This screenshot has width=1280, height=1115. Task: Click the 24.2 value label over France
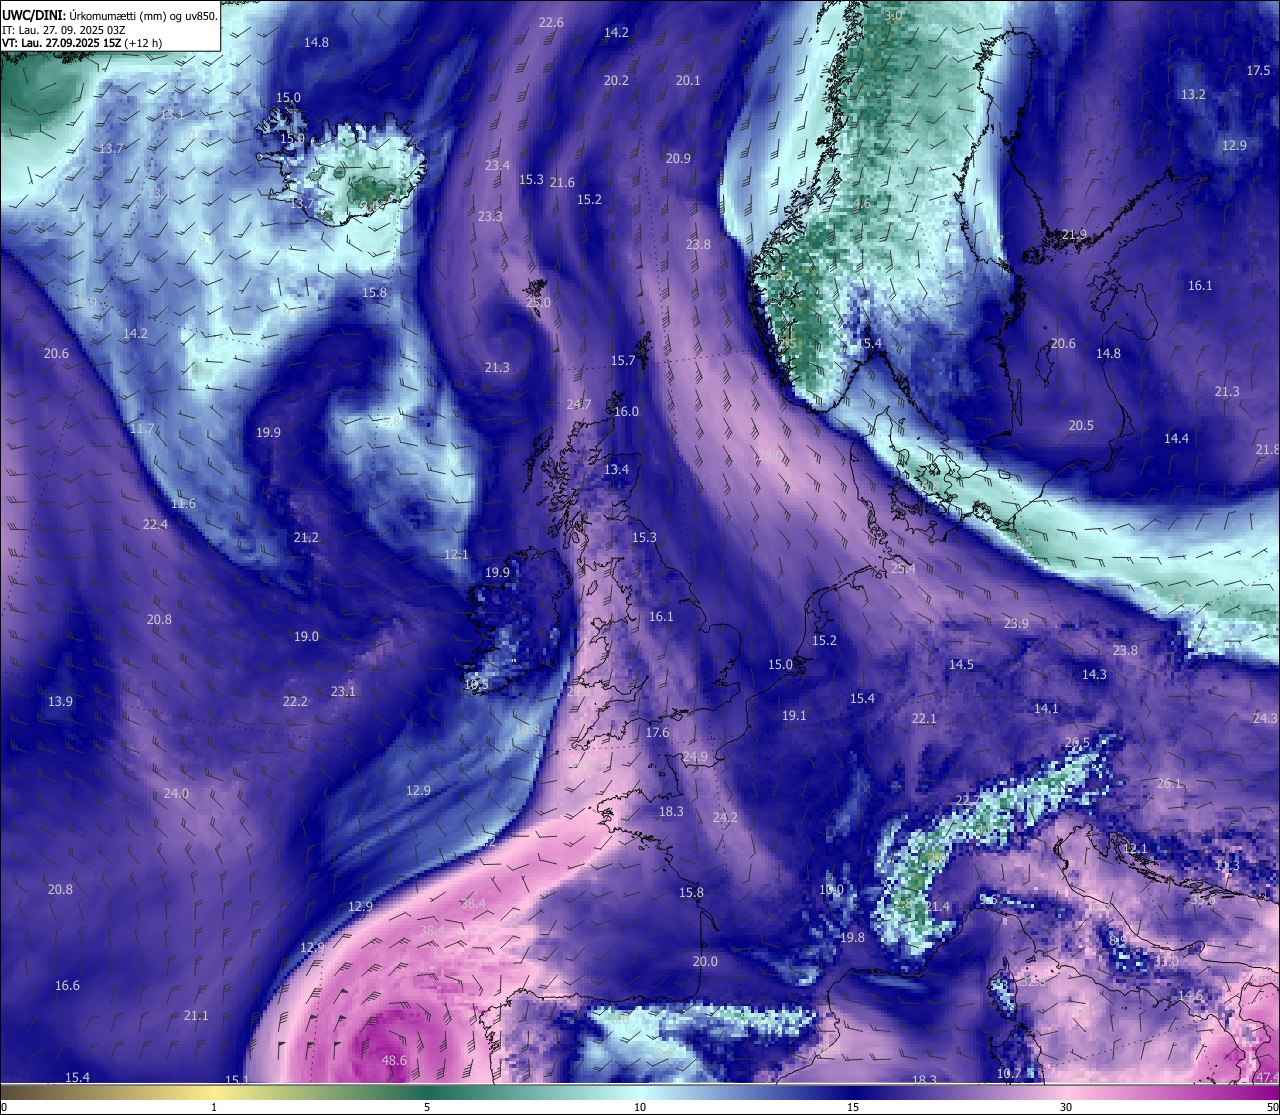[x=725, y=817]
